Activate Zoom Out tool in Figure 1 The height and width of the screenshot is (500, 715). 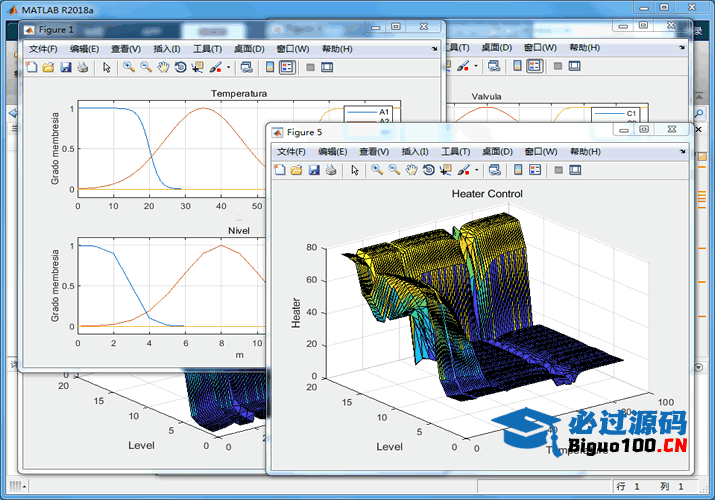tap(146, 67)
